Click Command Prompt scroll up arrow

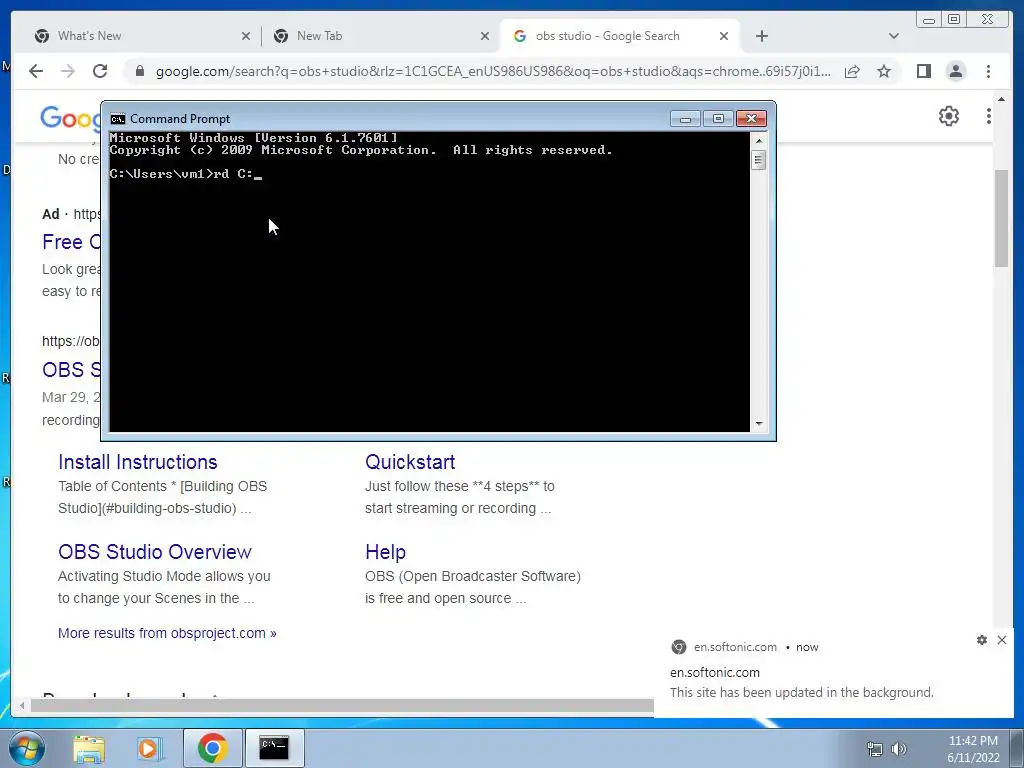click(759, 140)
